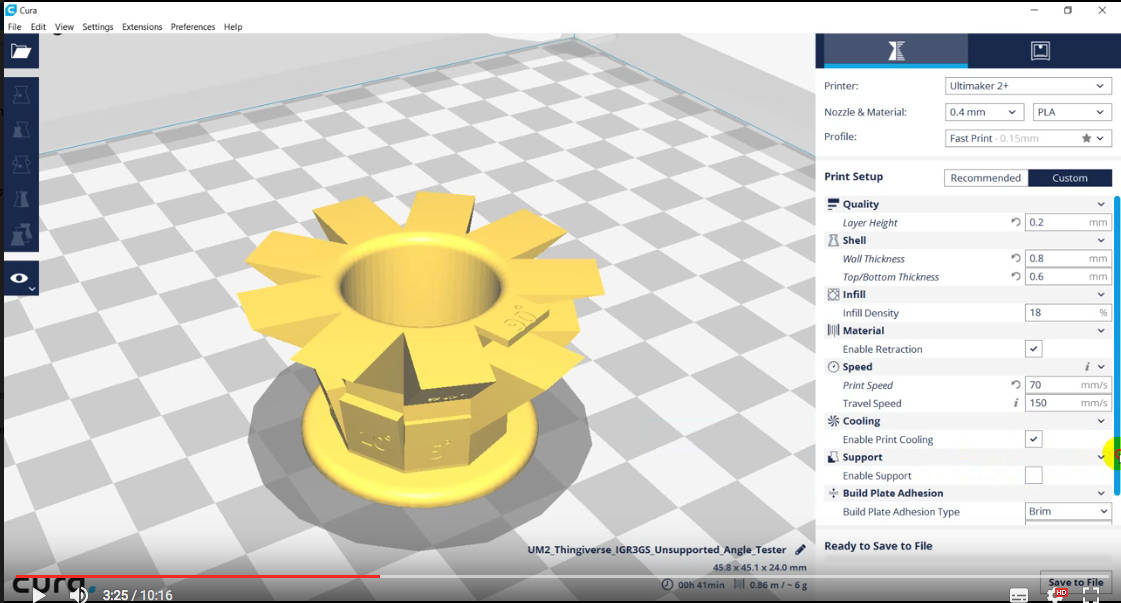Click the Cooling fan icon
The height and width of the screenshot is (603, 1121).
(x=833, y=421)
